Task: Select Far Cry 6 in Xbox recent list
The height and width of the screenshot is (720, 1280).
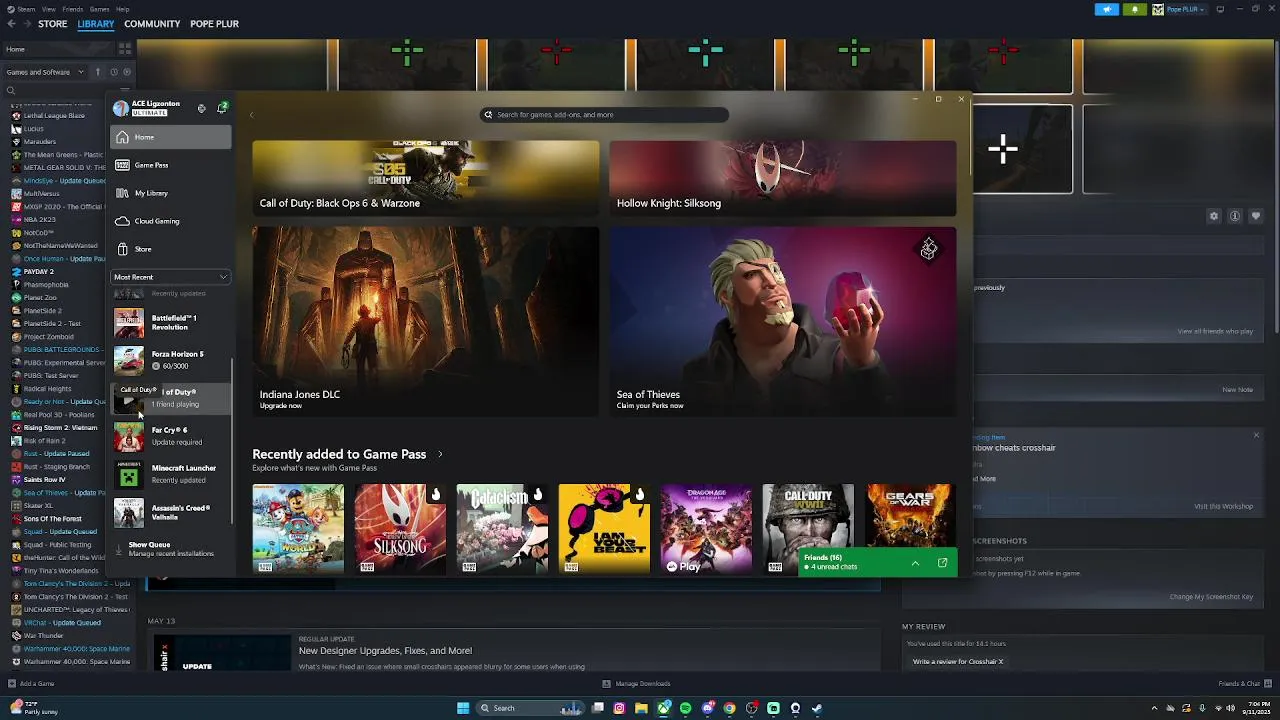Action: (x=171, y=436)
